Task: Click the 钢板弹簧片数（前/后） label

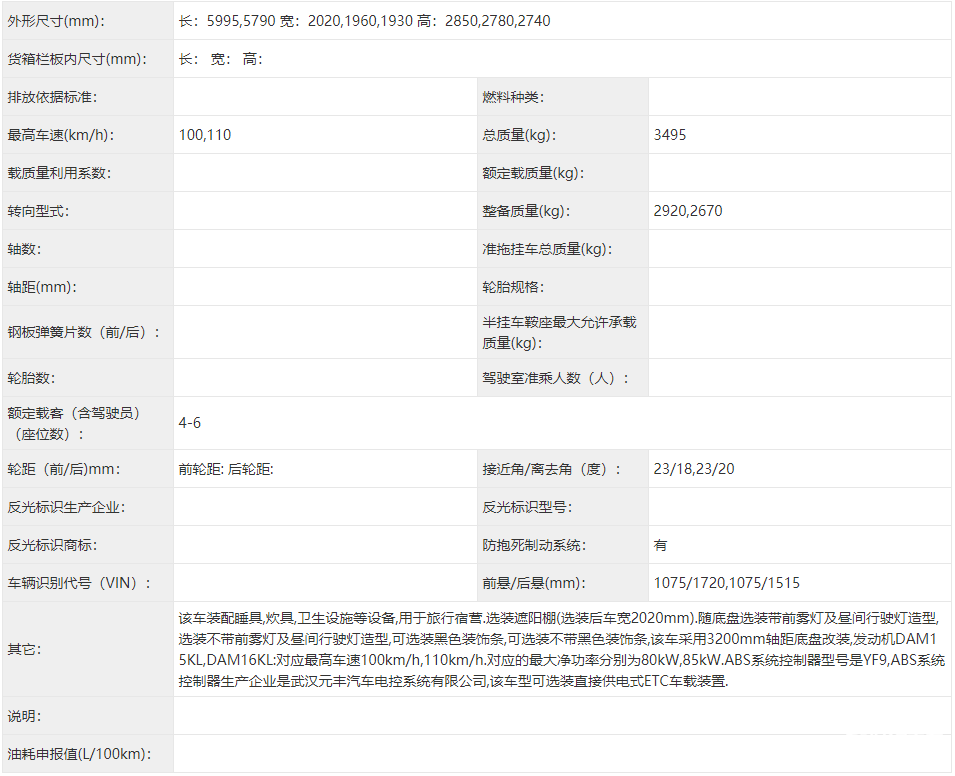Action: click(x=83, y=333)
